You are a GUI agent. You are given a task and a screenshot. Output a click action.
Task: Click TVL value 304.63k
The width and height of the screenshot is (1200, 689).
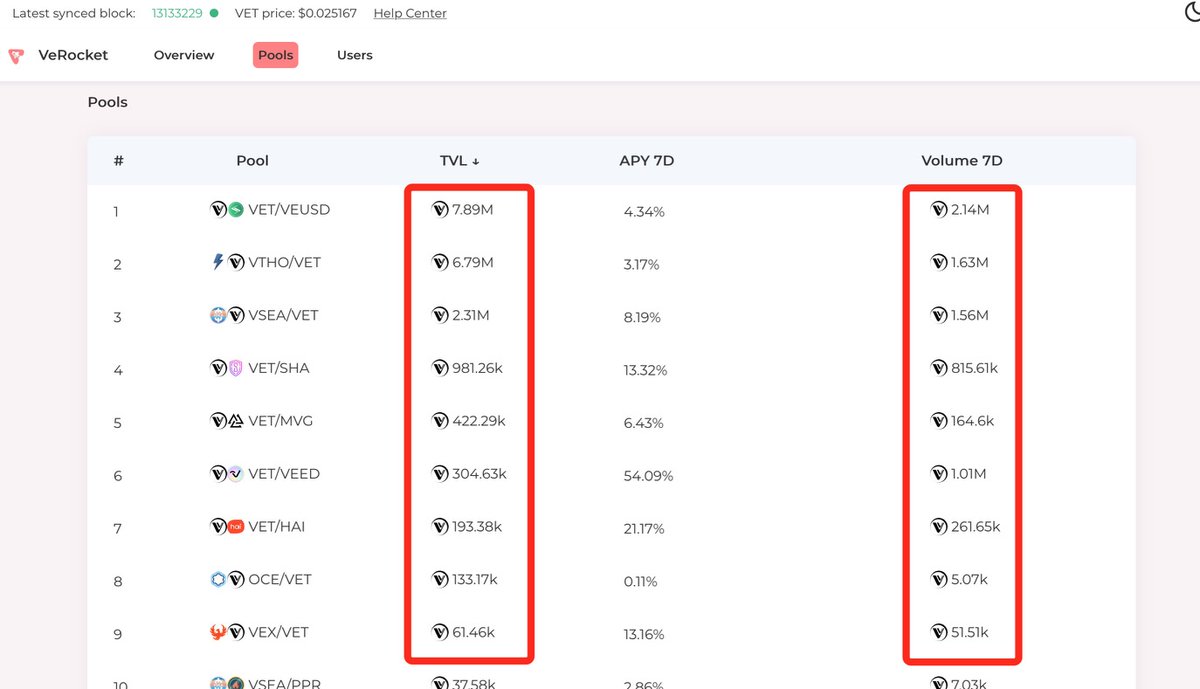click(479, 474)
